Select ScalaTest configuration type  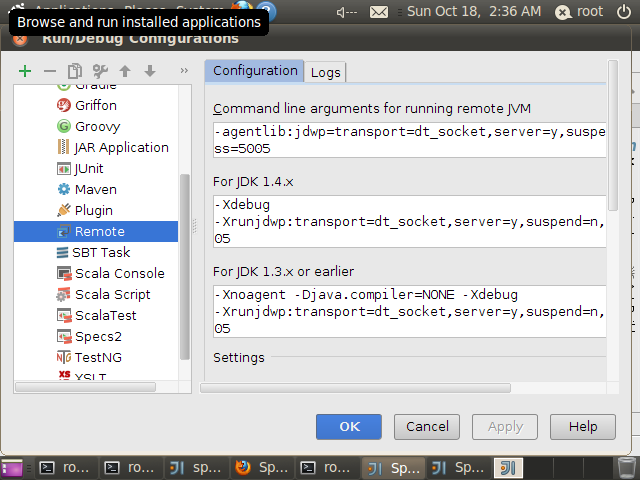96,316
